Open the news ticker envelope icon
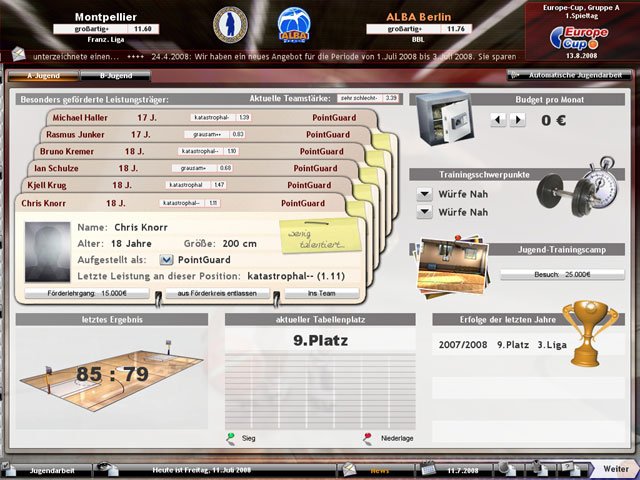Screen dimensions: 640x480 [18, 53]
